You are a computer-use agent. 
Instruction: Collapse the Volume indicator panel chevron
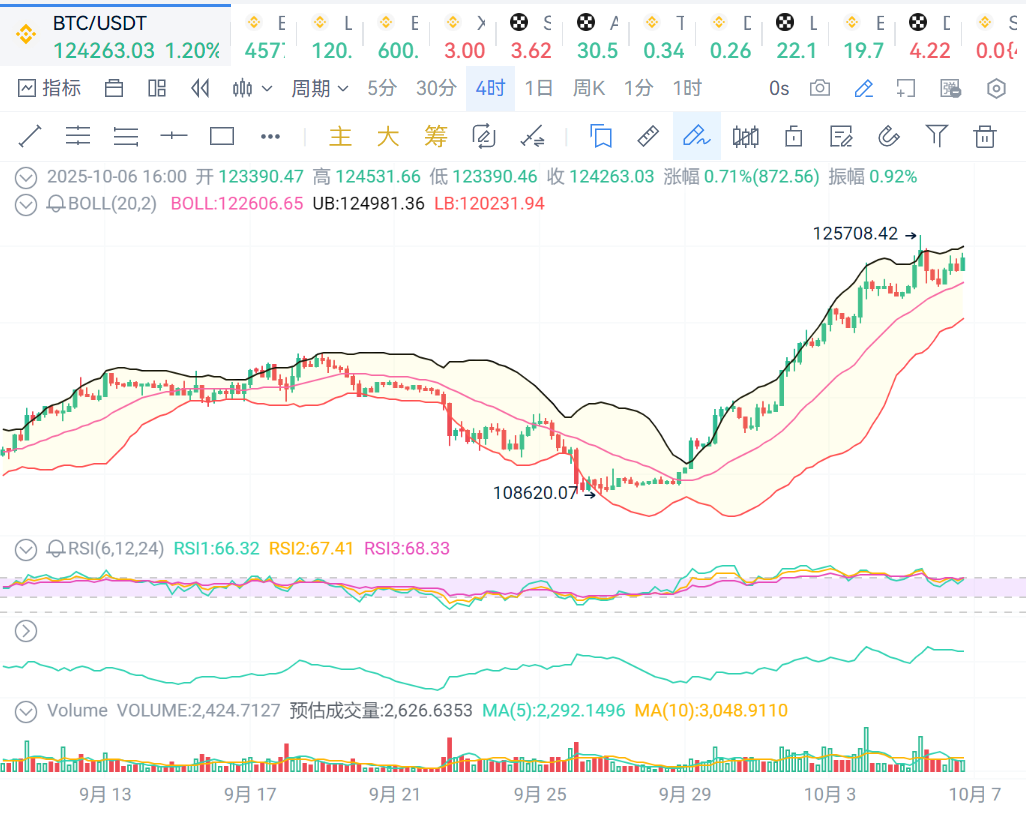click(26, 711)
